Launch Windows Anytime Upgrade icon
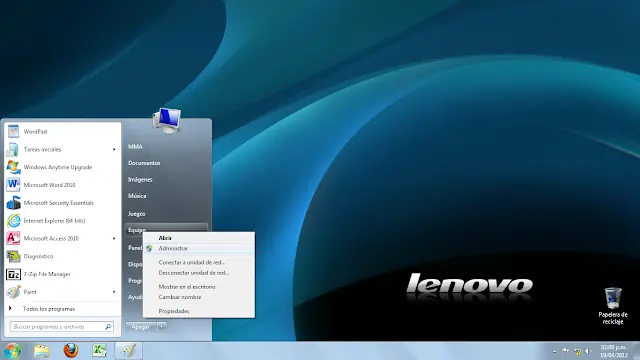Image resolution: width=640 pixels, height=360 pixels. (13, 167)
